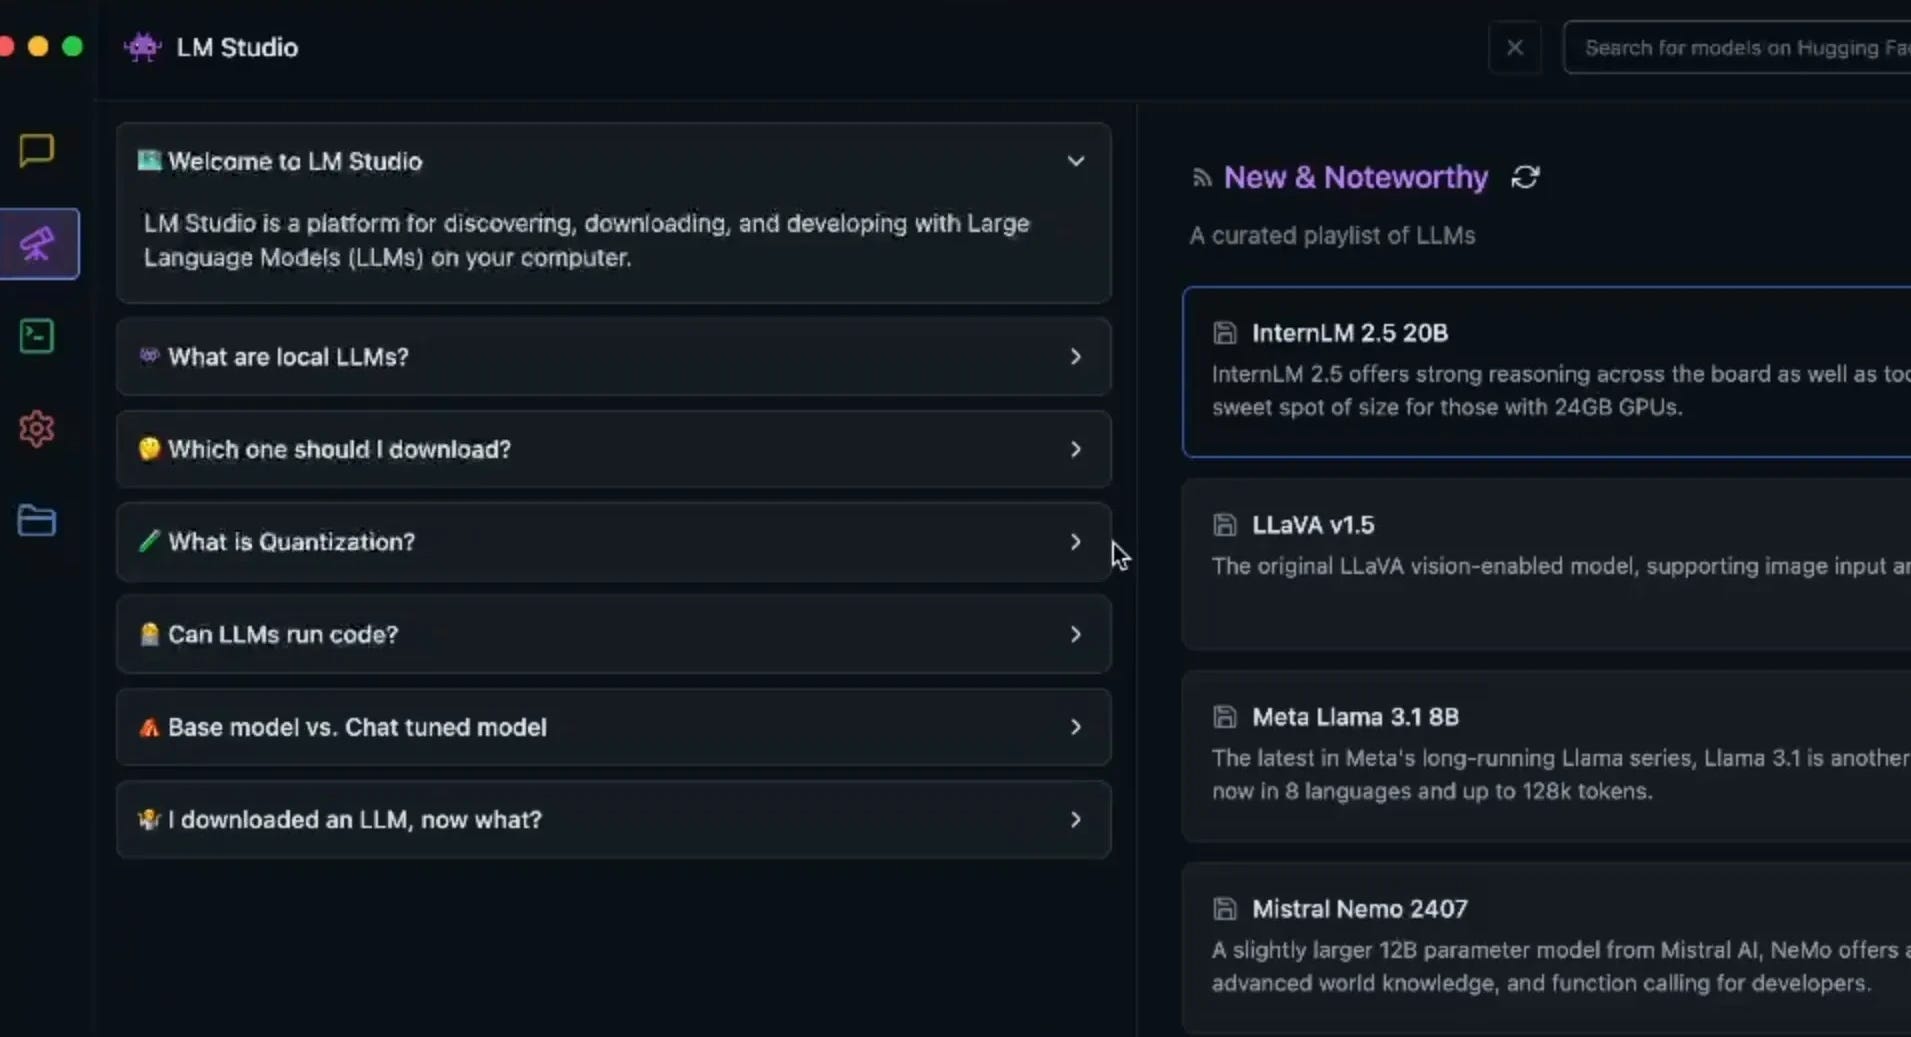
Task: Refresh the New & Noteworthy playlist
Action: click(1525, 176)
